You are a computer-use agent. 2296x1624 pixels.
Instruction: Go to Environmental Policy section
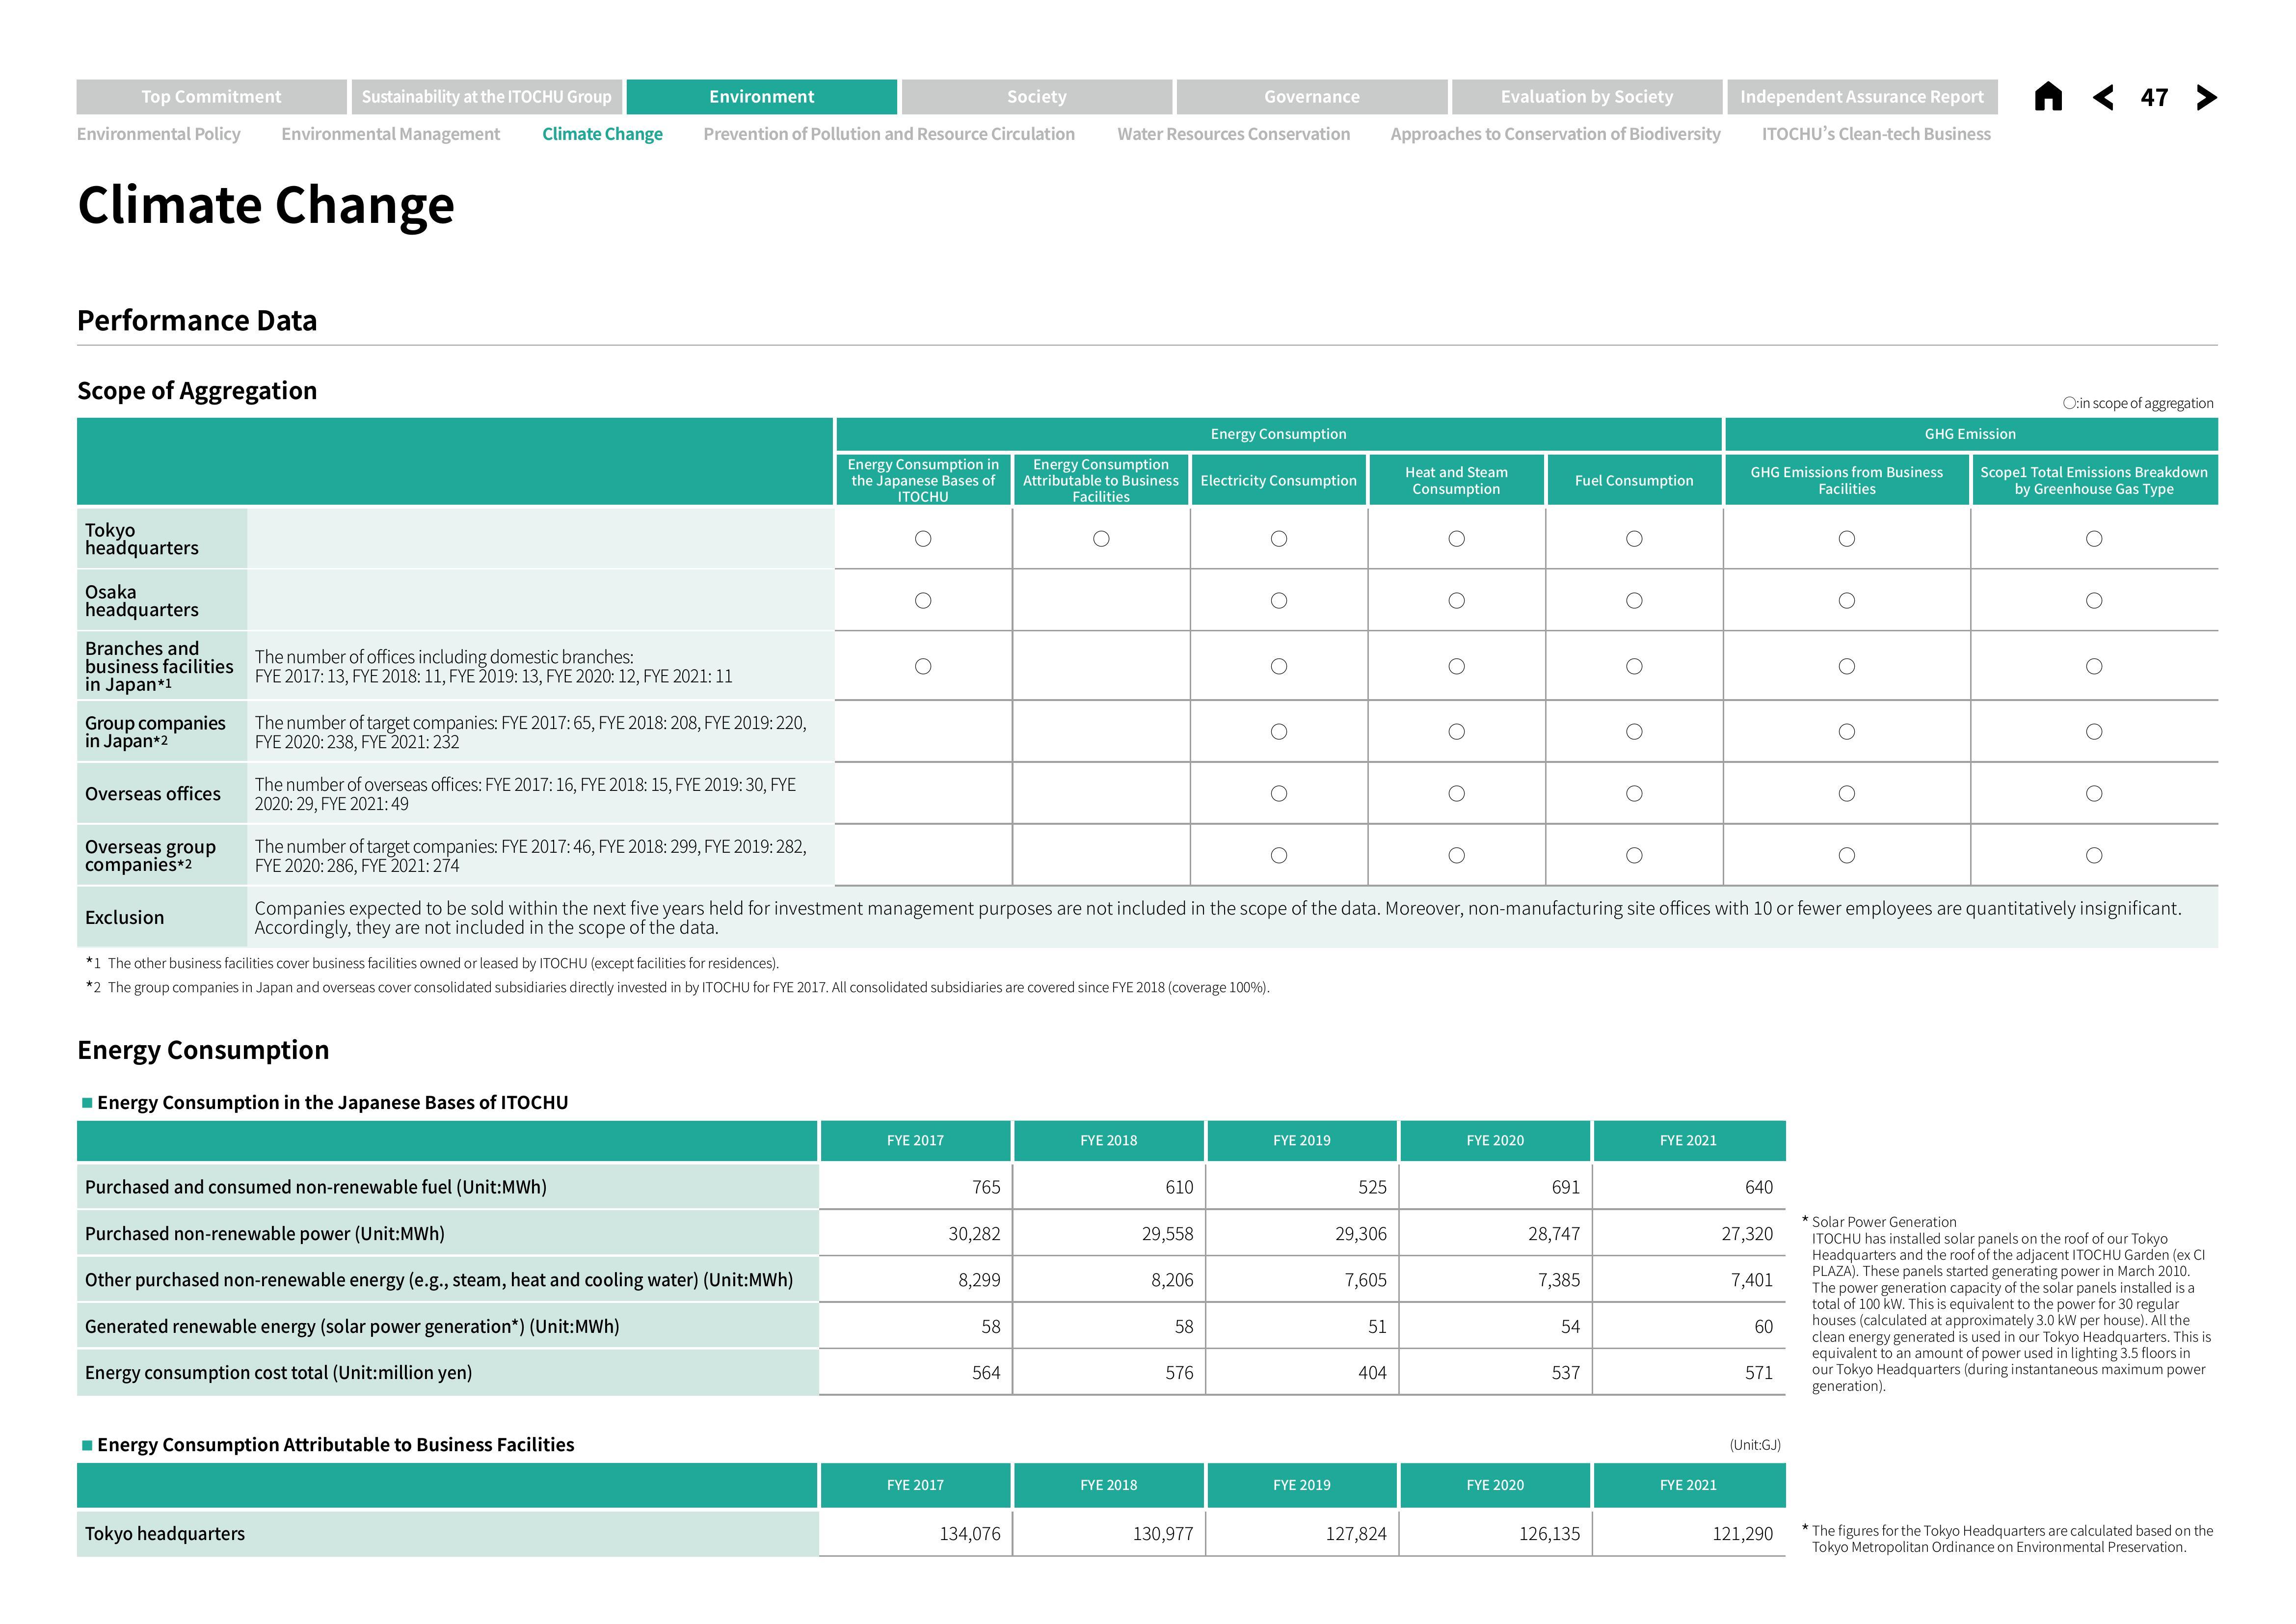[159, 134]
